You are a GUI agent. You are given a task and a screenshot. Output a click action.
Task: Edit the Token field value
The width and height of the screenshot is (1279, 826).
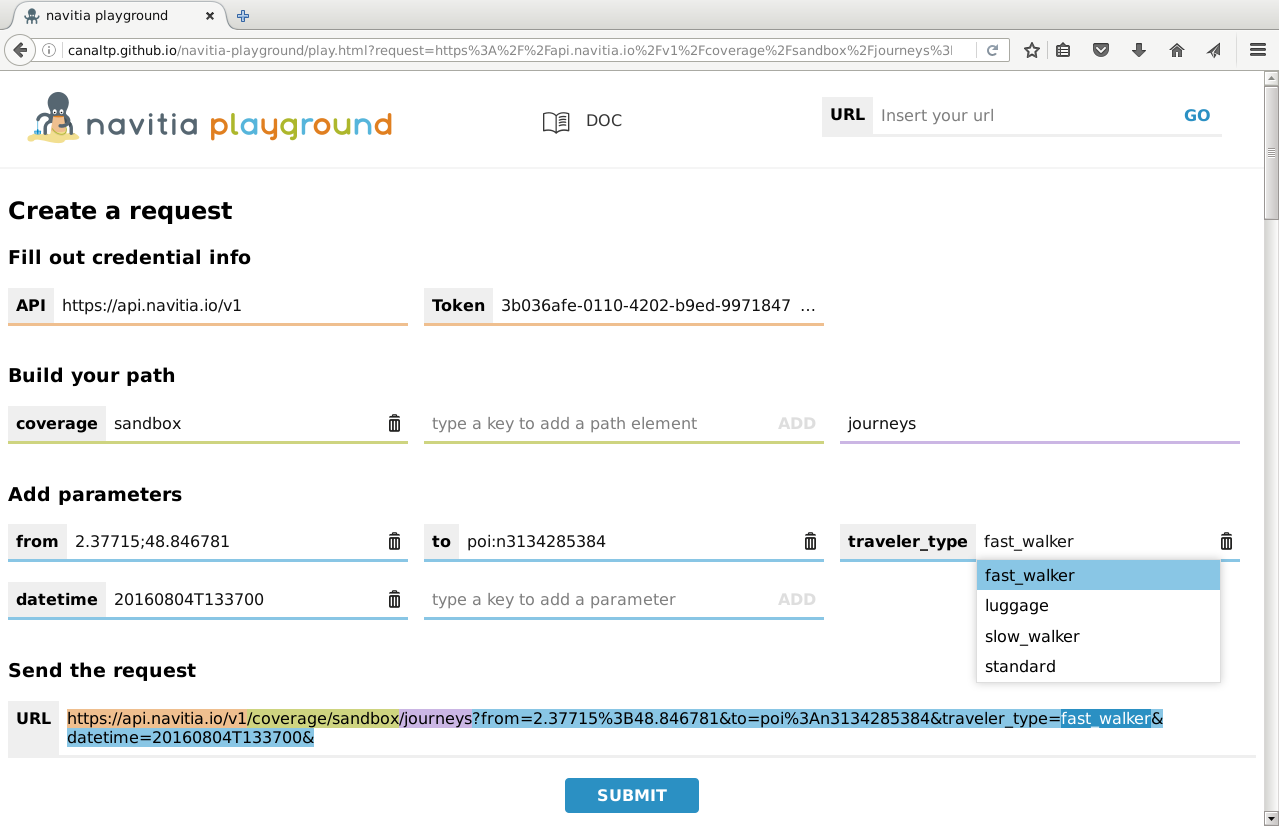point(657,305)
